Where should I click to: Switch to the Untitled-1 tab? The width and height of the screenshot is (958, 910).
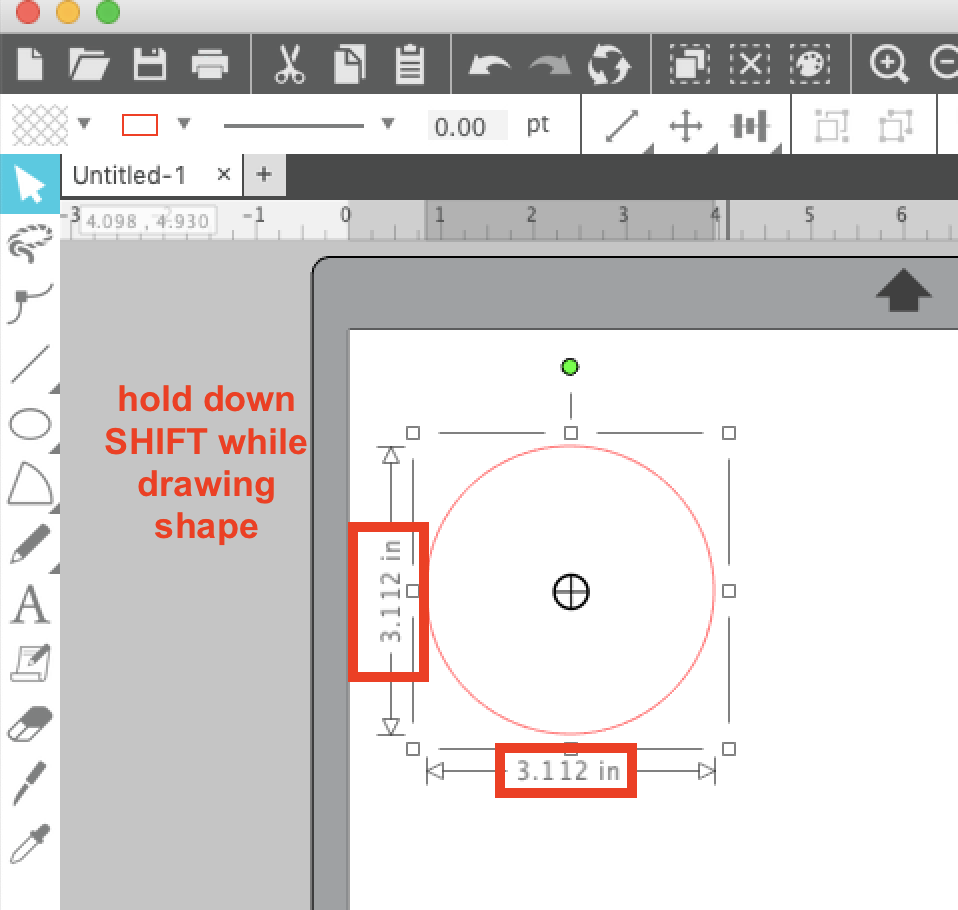click(130, 175)
